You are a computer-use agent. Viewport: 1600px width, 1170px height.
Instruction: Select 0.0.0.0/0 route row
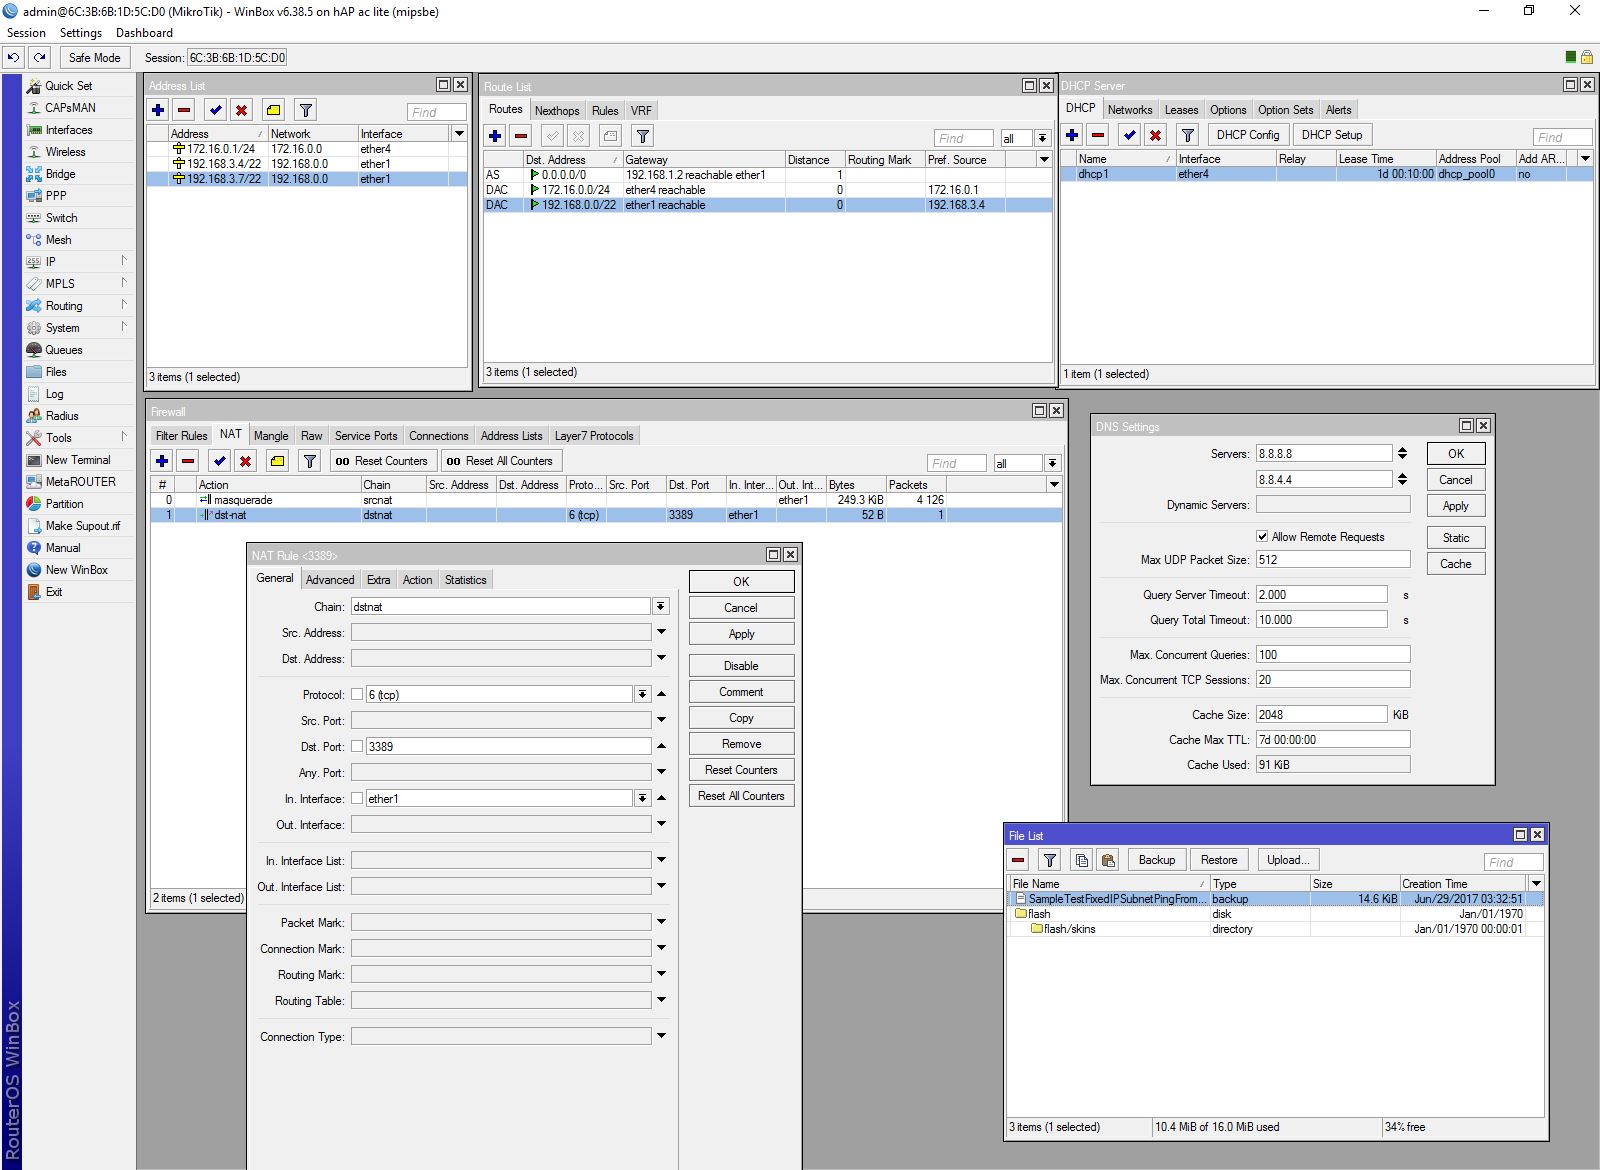(767, 175)
